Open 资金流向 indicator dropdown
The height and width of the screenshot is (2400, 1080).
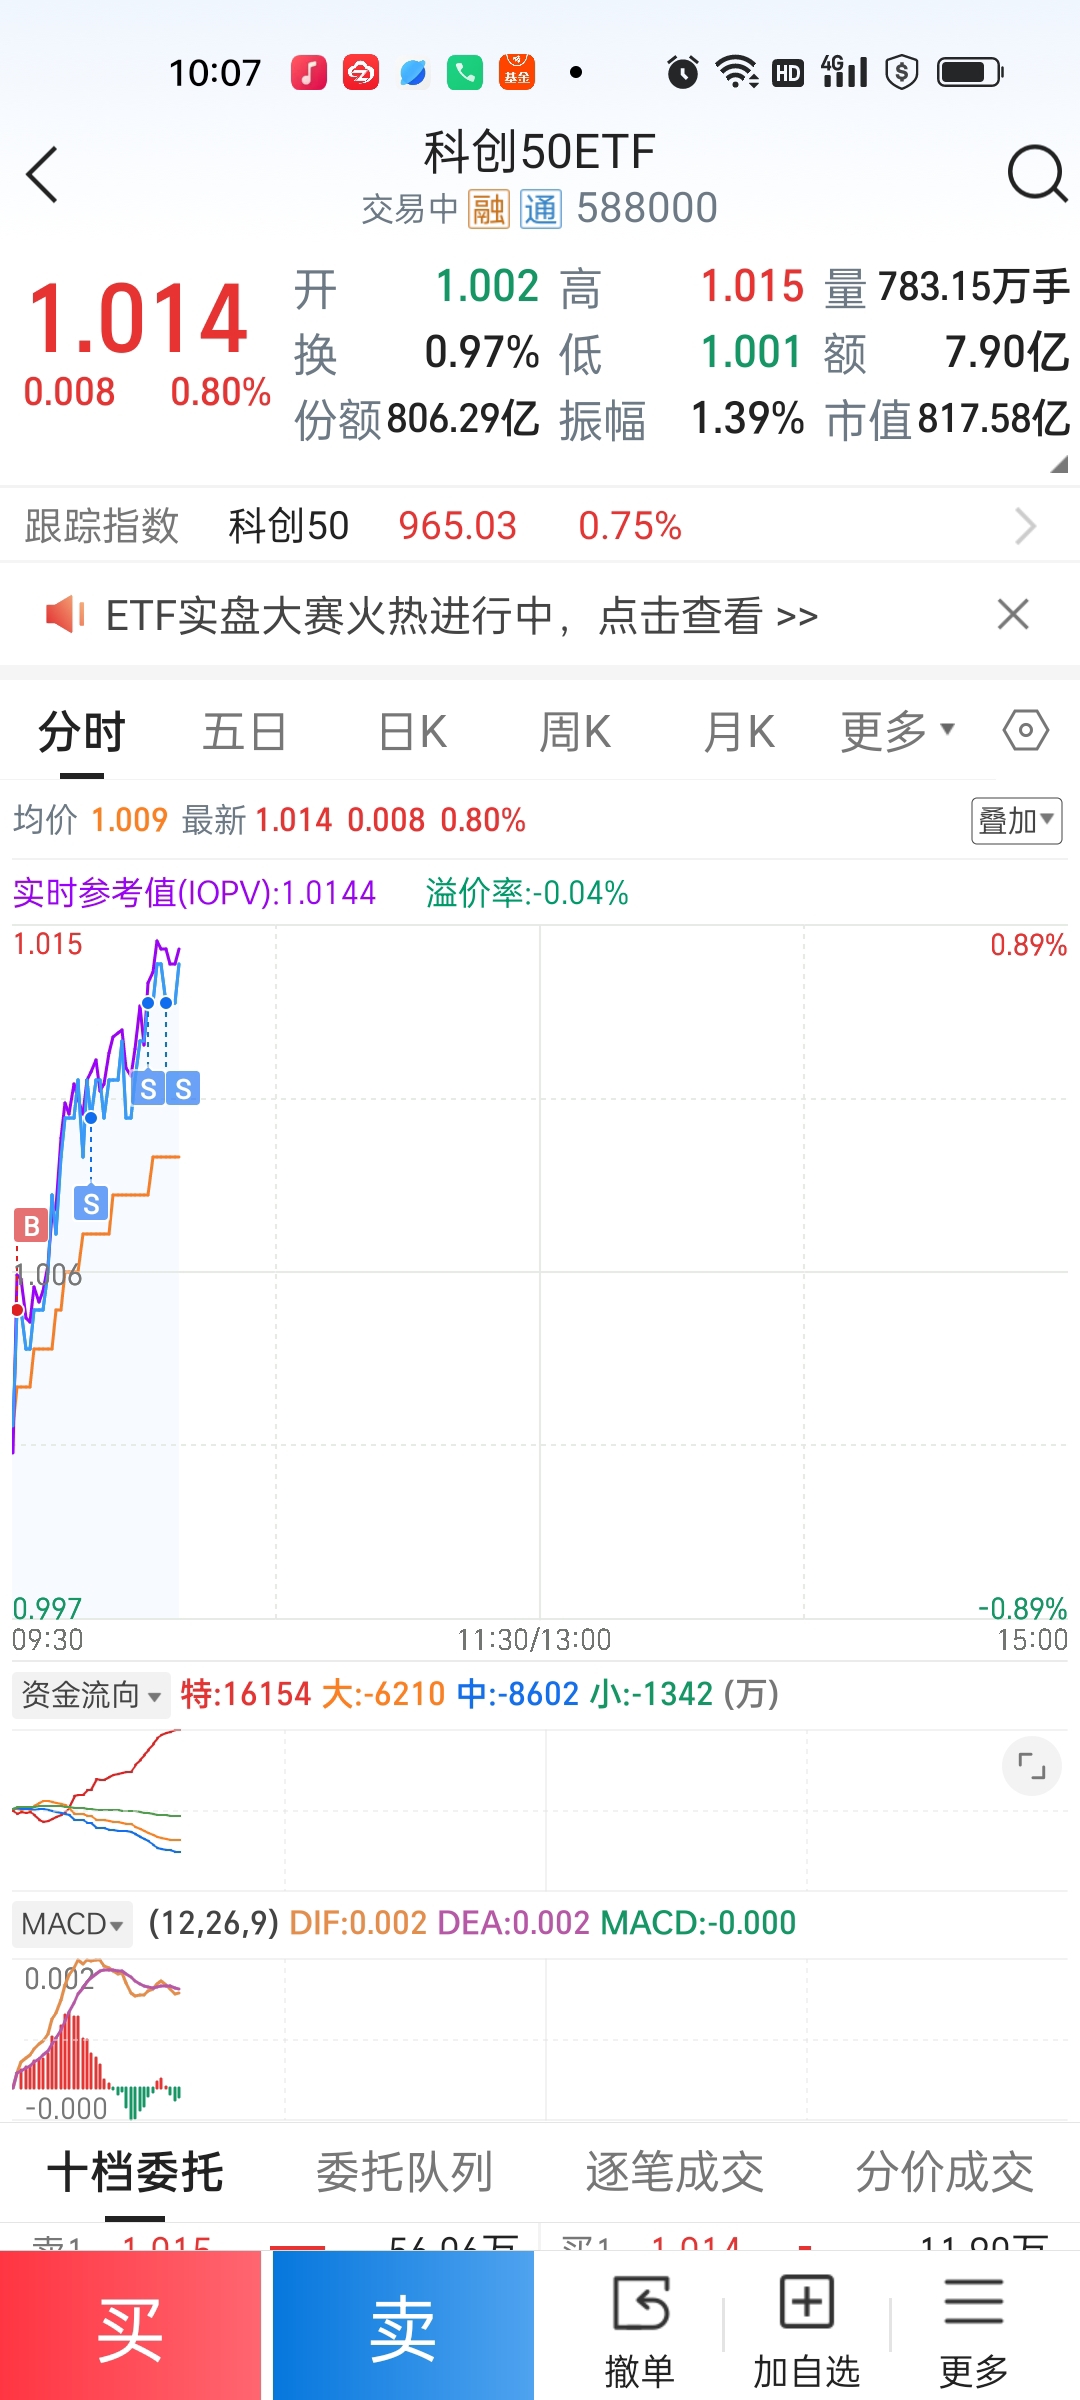coord(91,1695)
